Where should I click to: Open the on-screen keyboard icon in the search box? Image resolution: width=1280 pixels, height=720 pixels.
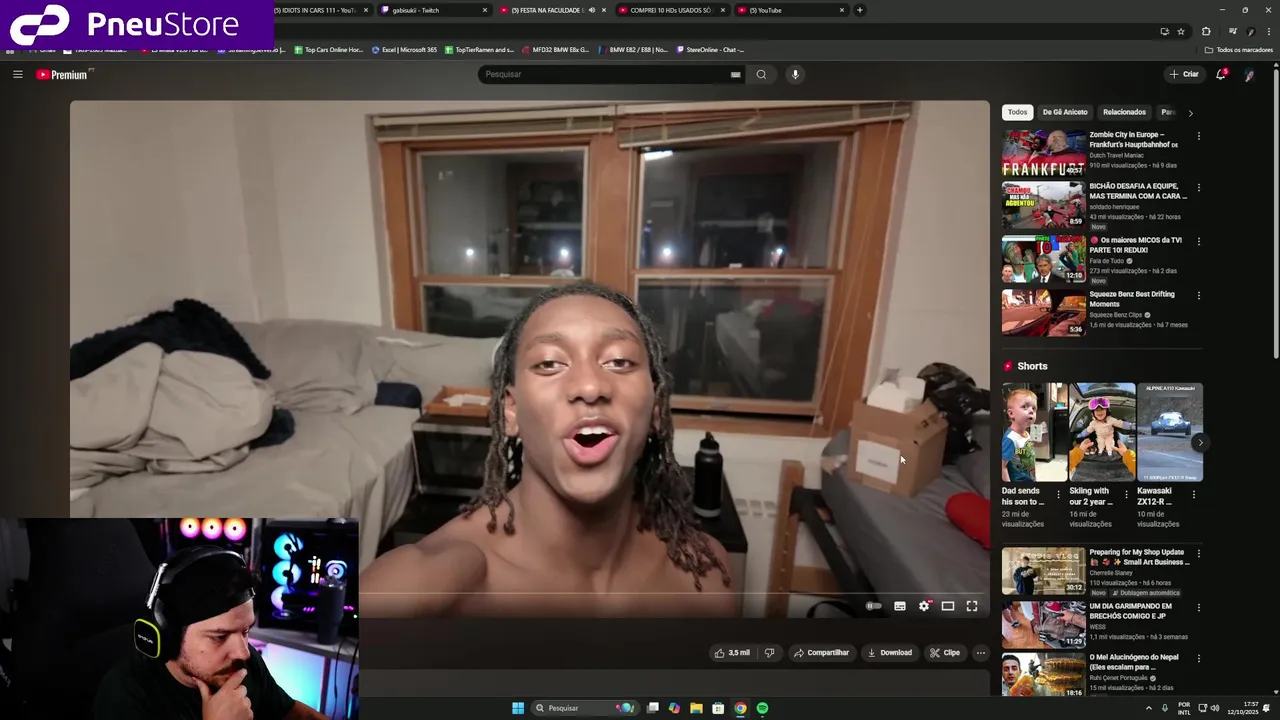point(735,74)
